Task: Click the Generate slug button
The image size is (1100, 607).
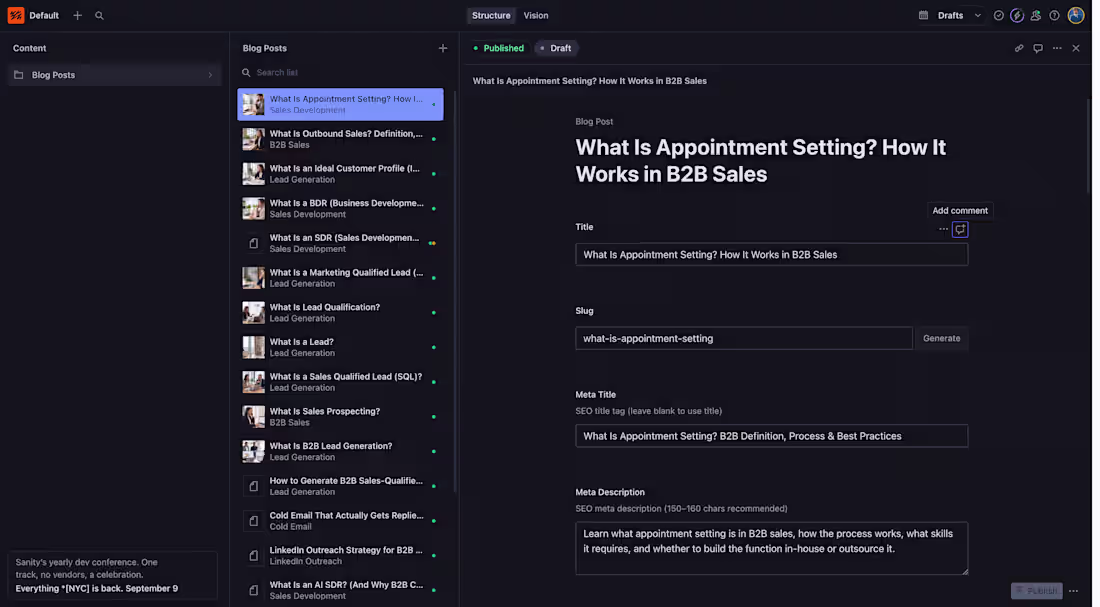Action: (941, 338)
